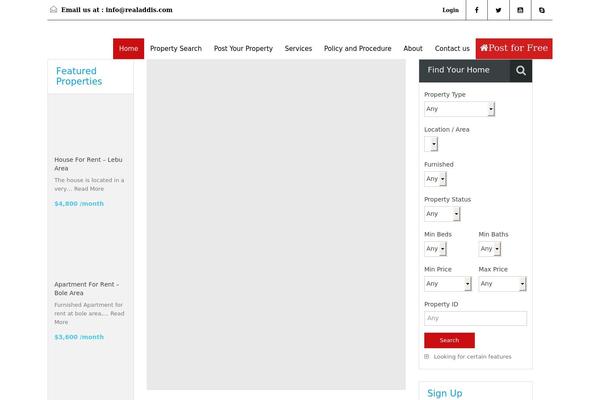
Task: Open House For Rent – Lebu Area listing
Action: [x=88, y=164]
